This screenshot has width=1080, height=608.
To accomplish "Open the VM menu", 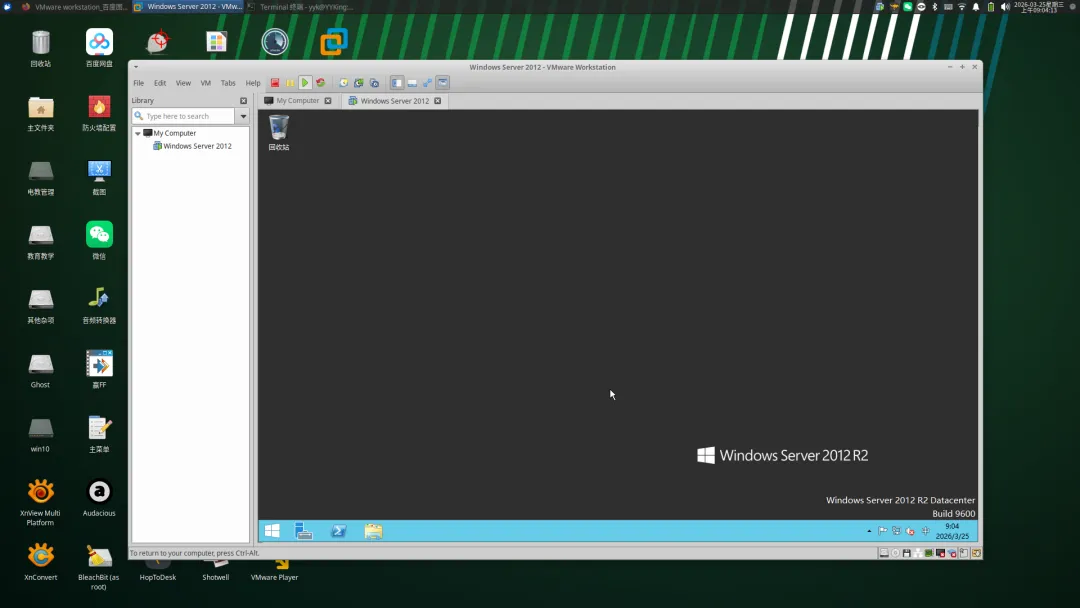I will 205,83.
